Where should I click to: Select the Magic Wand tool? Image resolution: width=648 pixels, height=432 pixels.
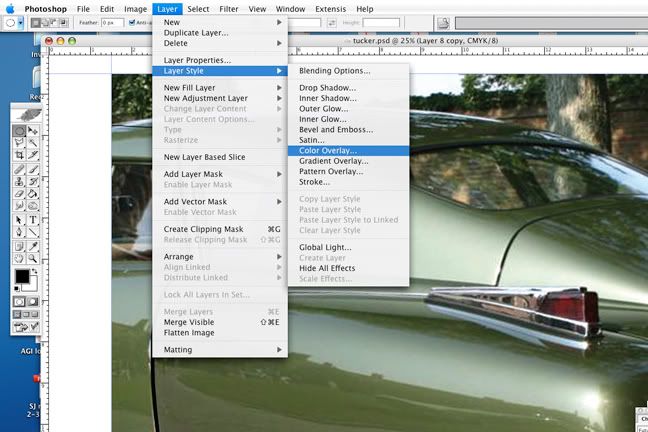(x=33, y=143)
